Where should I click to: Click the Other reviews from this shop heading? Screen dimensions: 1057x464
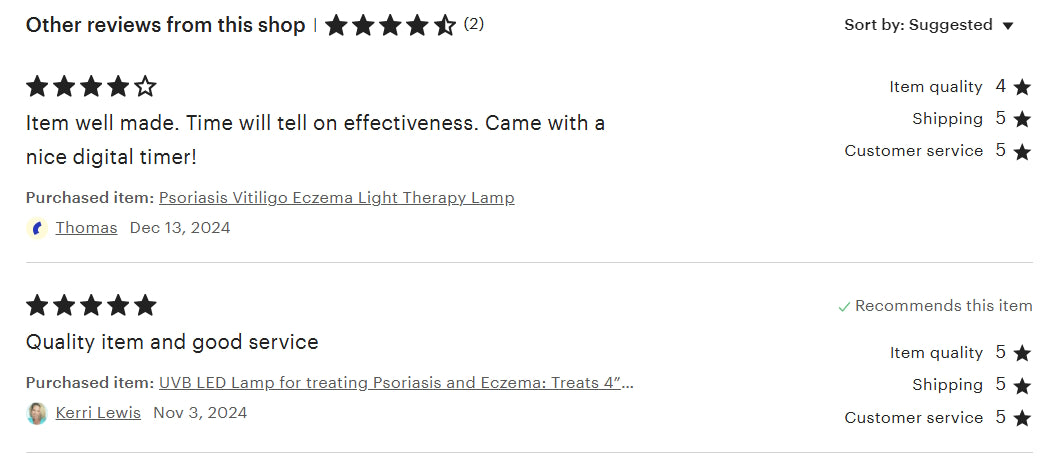click(x=165, y=25)
